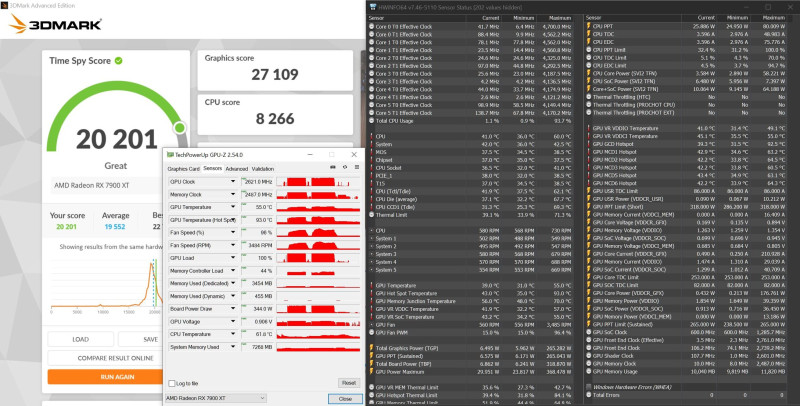Click the CPU score value 8 266

[x=275, y=119]
